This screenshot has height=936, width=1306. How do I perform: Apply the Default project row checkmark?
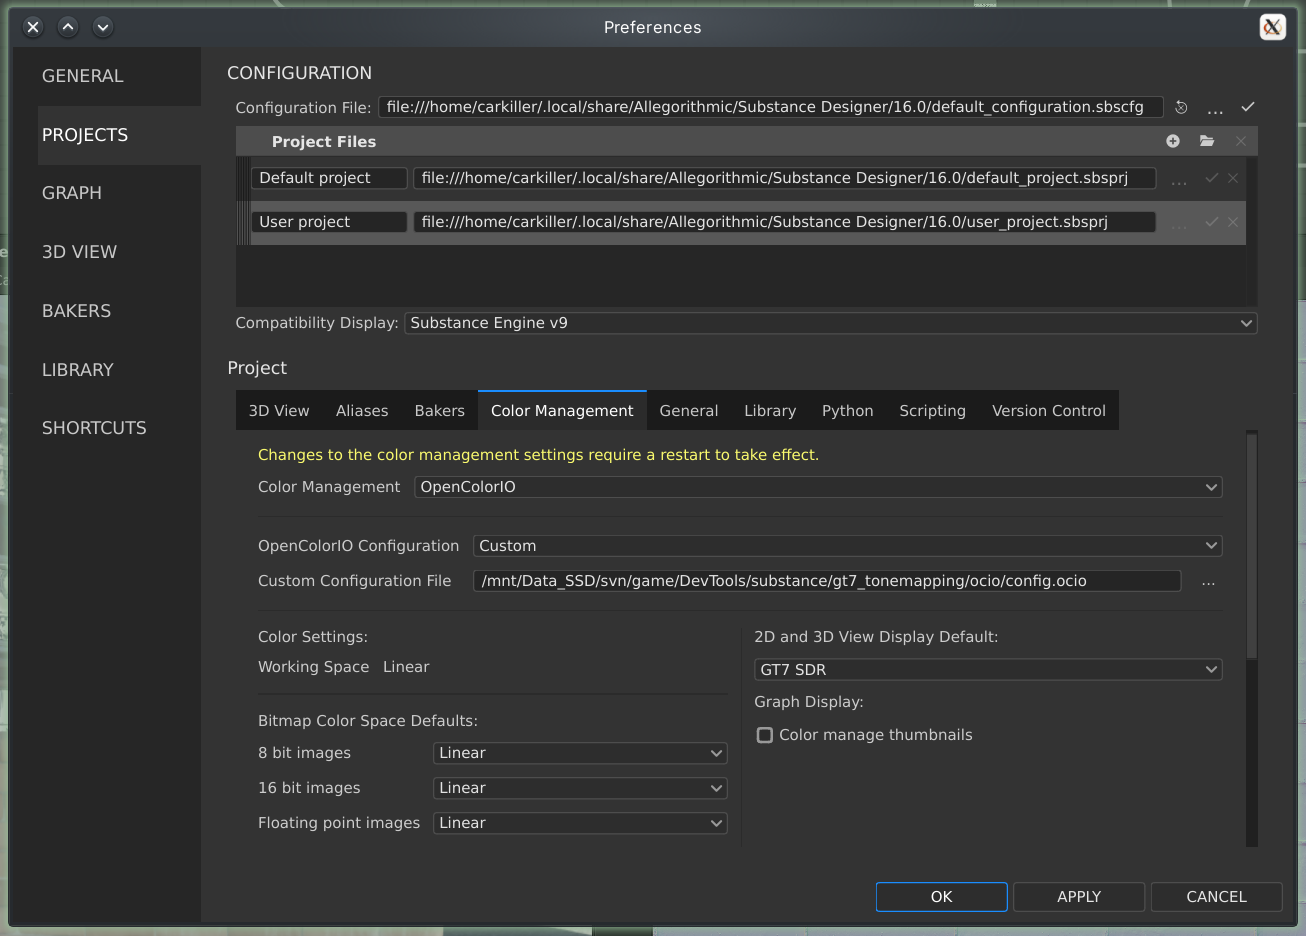[x=1211, y=178]
